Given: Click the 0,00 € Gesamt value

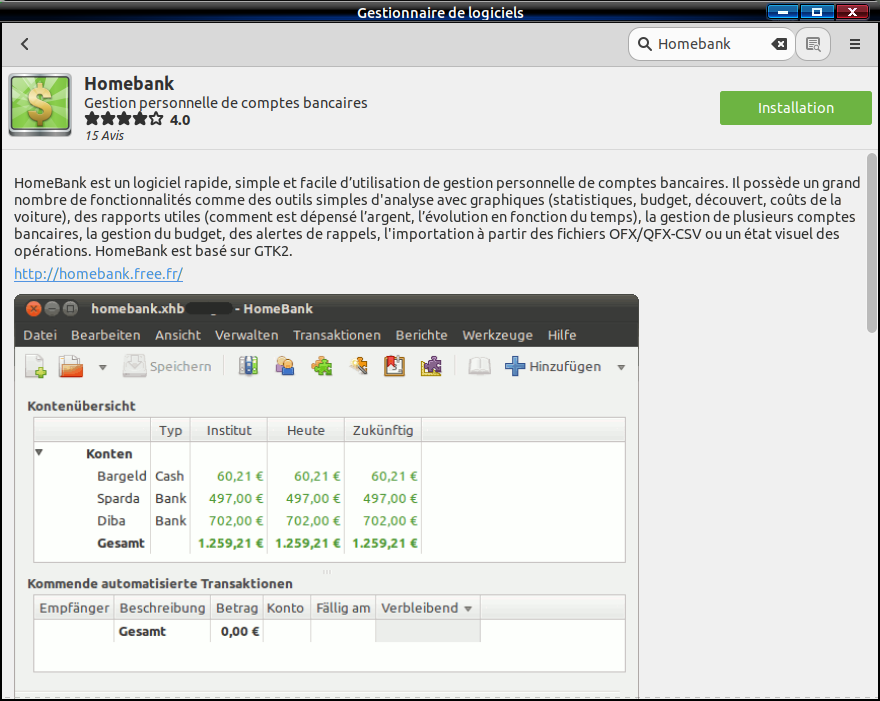Looking at the screenshot, I should (x=240, y=631).
